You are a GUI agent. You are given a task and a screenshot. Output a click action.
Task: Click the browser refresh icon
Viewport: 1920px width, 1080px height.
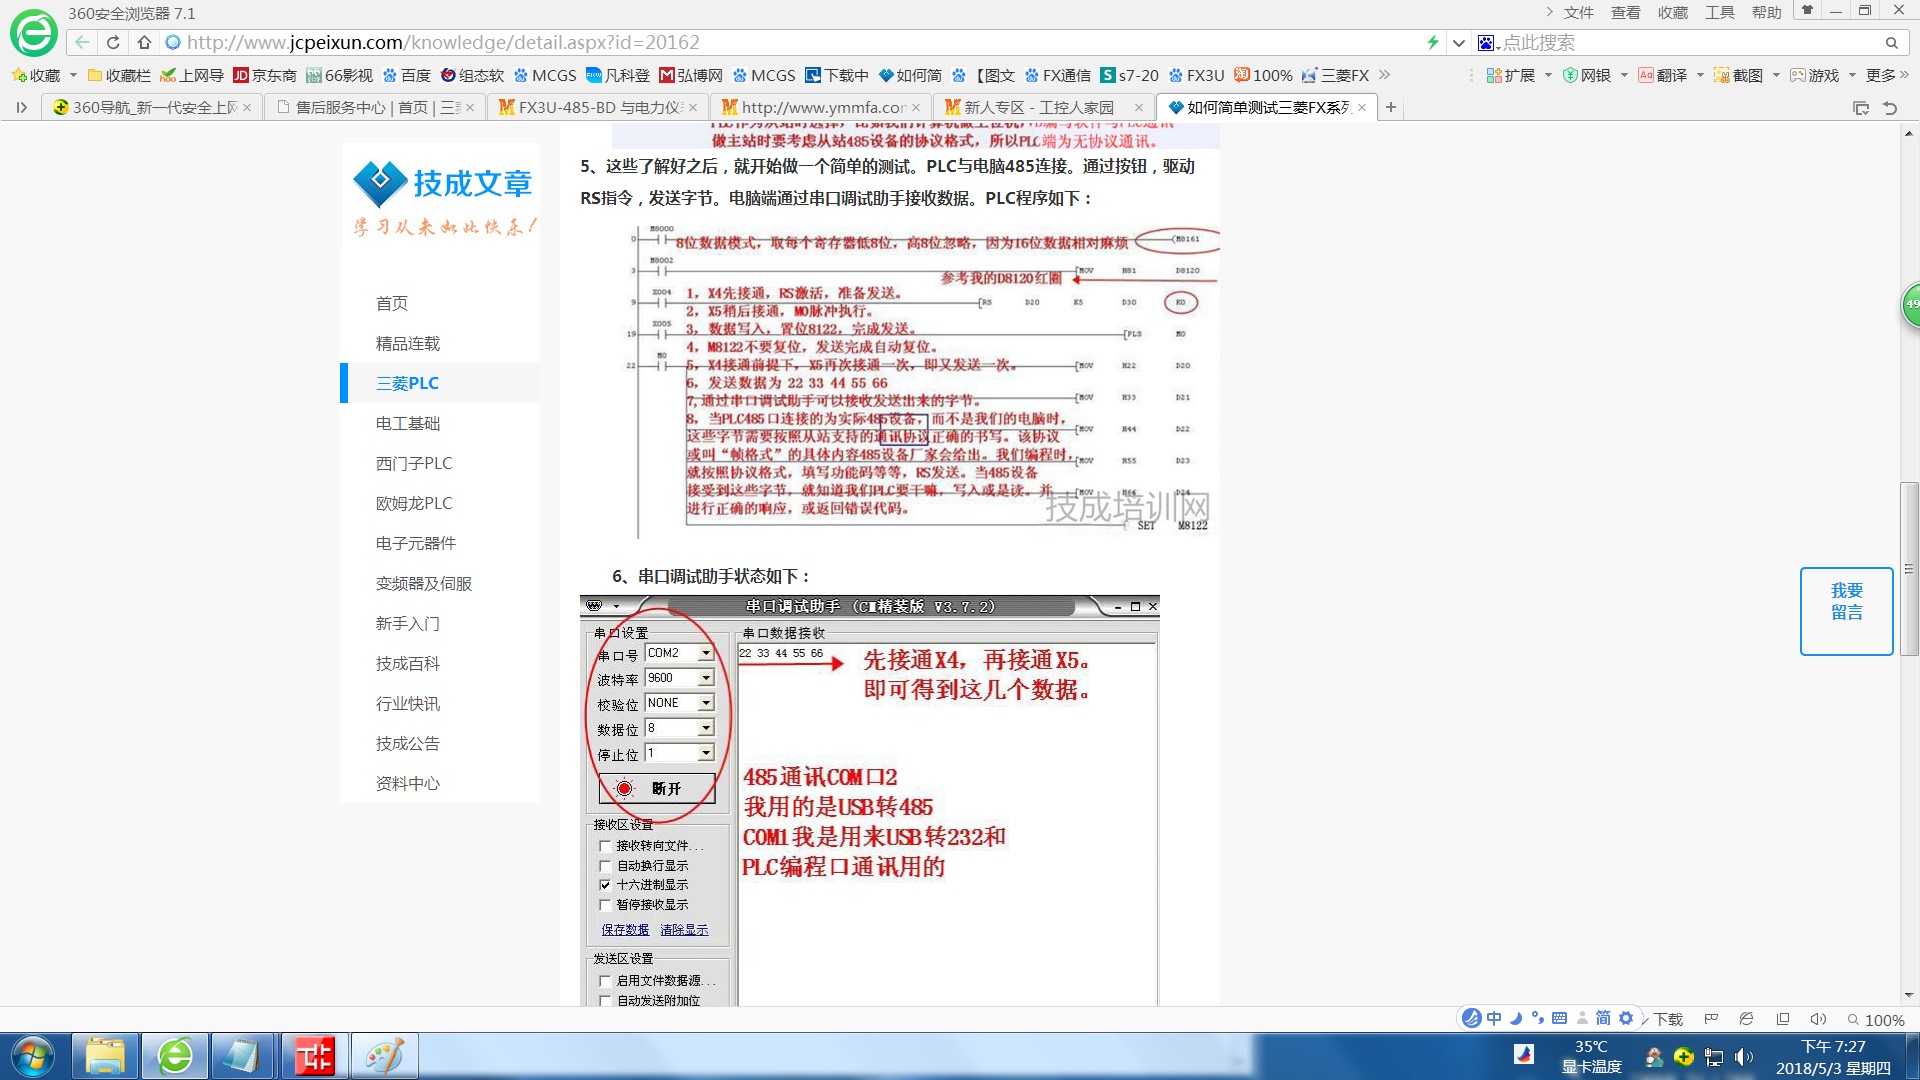click(x=113, y=42)
